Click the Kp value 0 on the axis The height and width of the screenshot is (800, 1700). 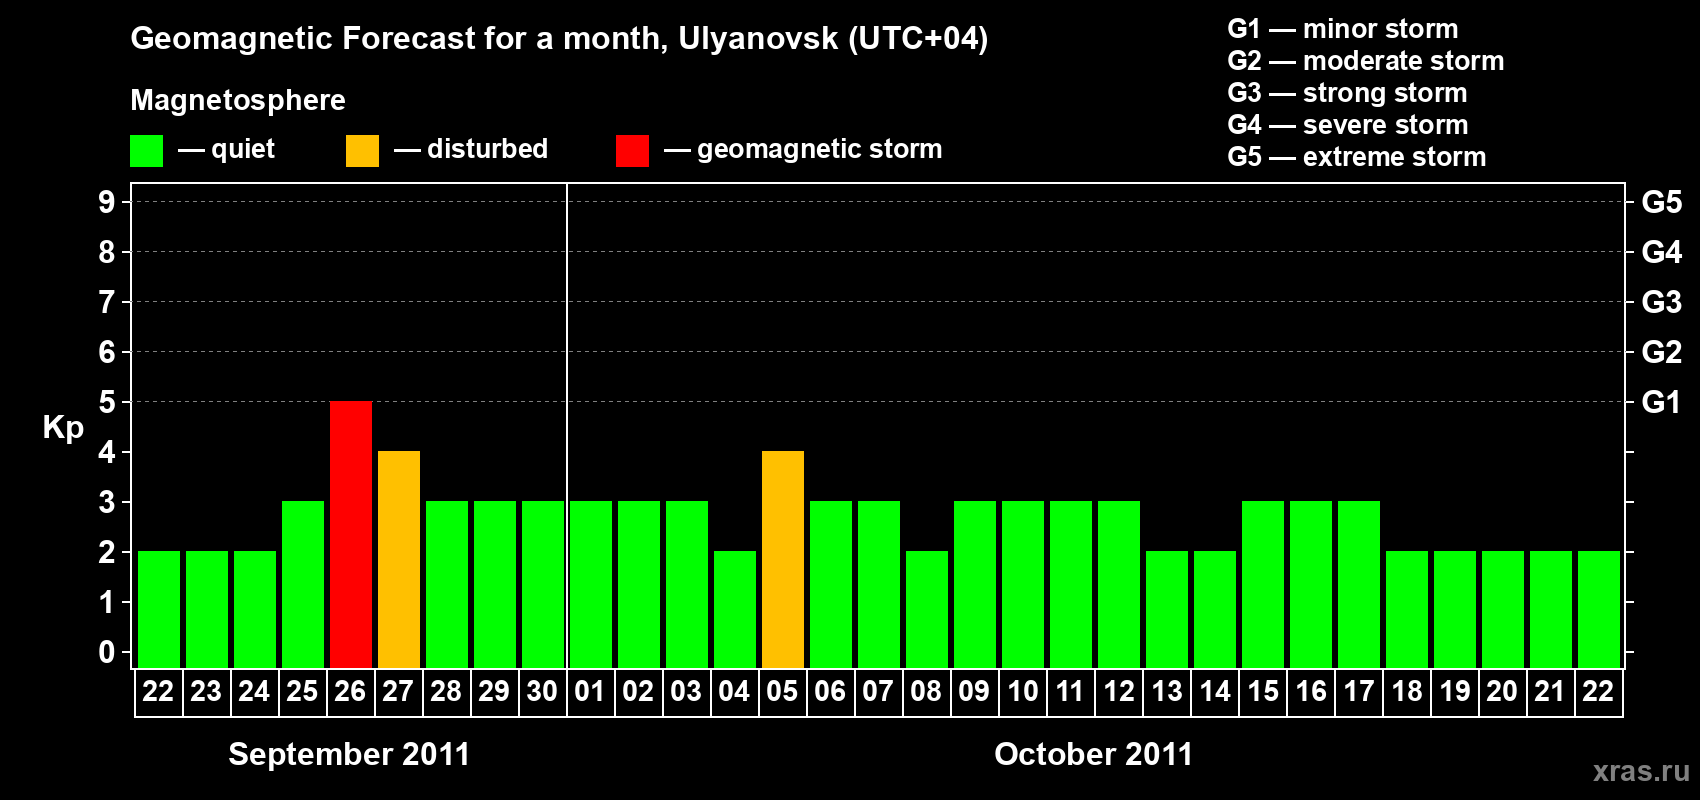pos(107,652)
